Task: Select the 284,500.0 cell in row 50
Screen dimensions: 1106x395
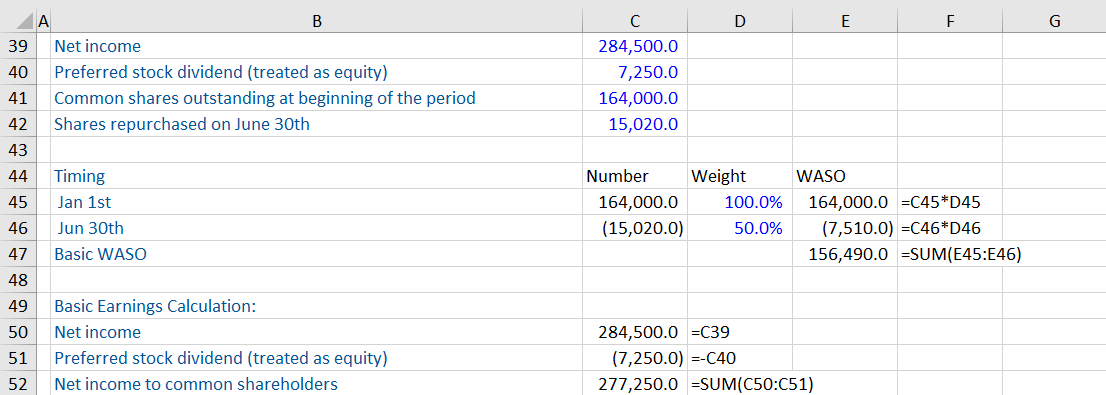Action: [x=635, y=332]
